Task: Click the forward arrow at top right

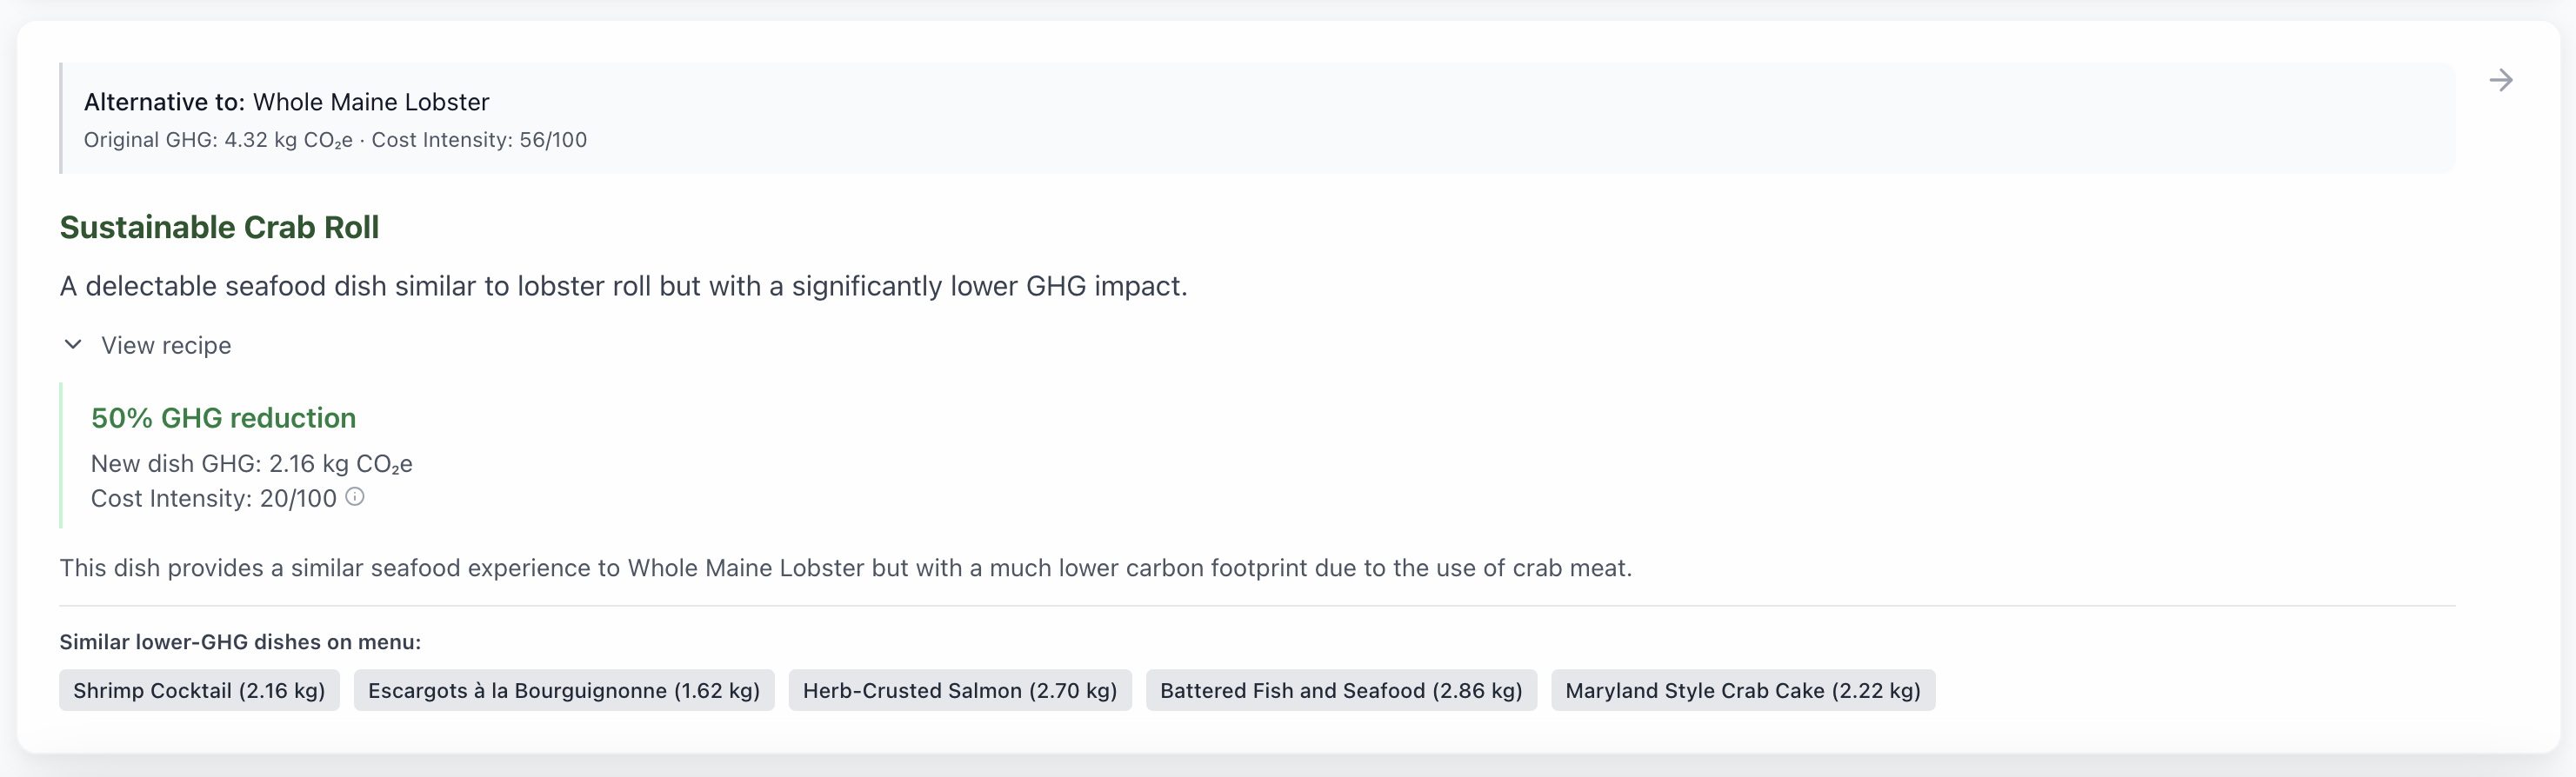Action: [x=2502, y=80]
